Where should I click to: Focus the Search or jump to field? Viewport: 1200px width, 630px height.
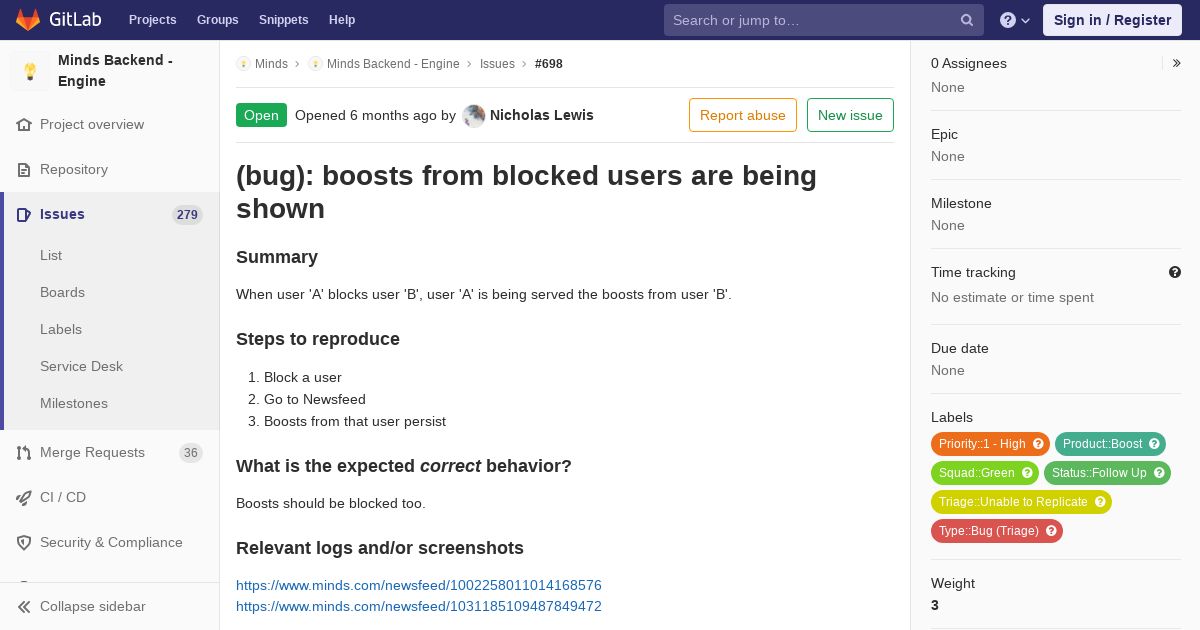pos(824,20)
